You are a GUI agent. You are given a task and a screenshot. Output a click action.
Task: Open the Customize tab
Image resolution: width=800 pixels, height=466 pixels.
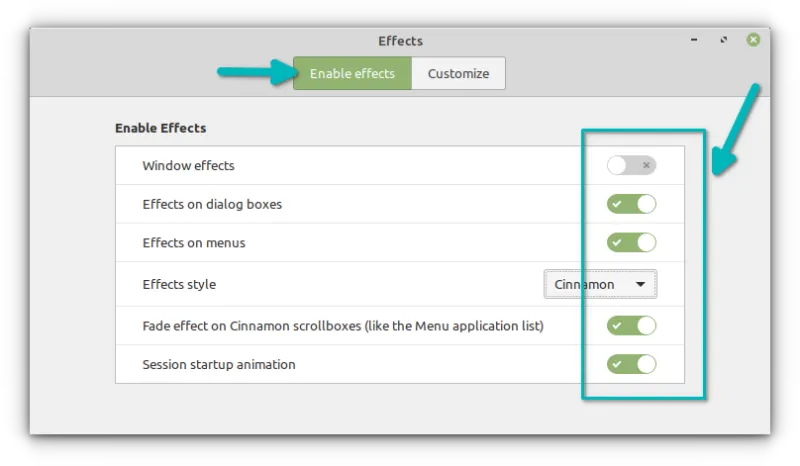(458, 73)
